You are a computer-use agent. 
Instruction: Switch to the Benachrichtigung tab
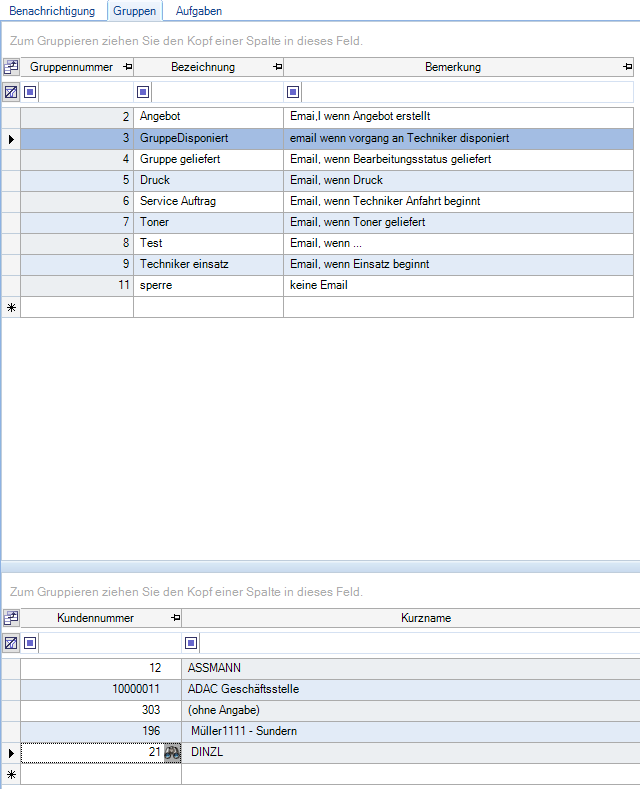point(52,11)
